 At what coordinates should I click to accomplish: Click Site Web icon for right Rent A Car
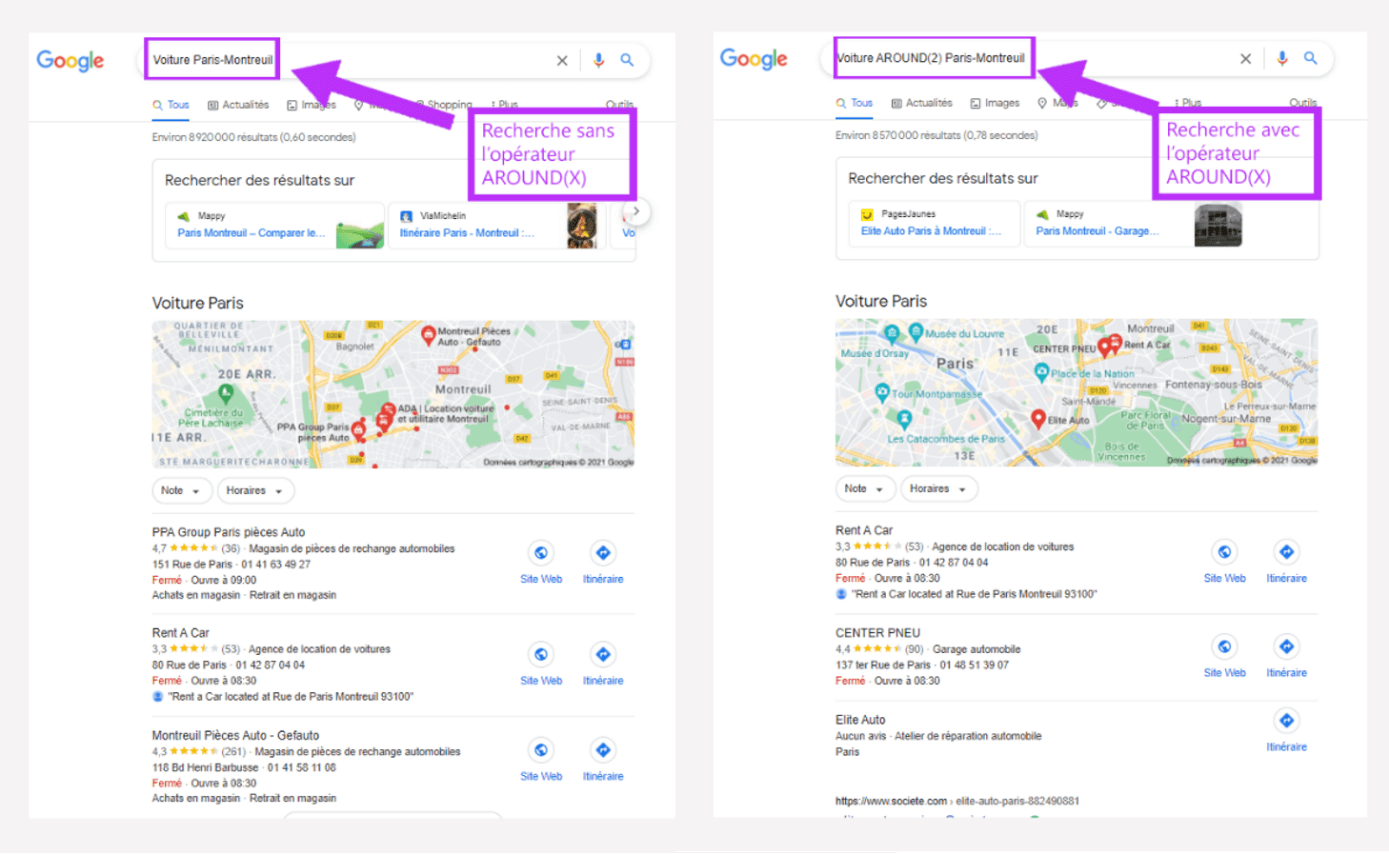[1225, 552]
